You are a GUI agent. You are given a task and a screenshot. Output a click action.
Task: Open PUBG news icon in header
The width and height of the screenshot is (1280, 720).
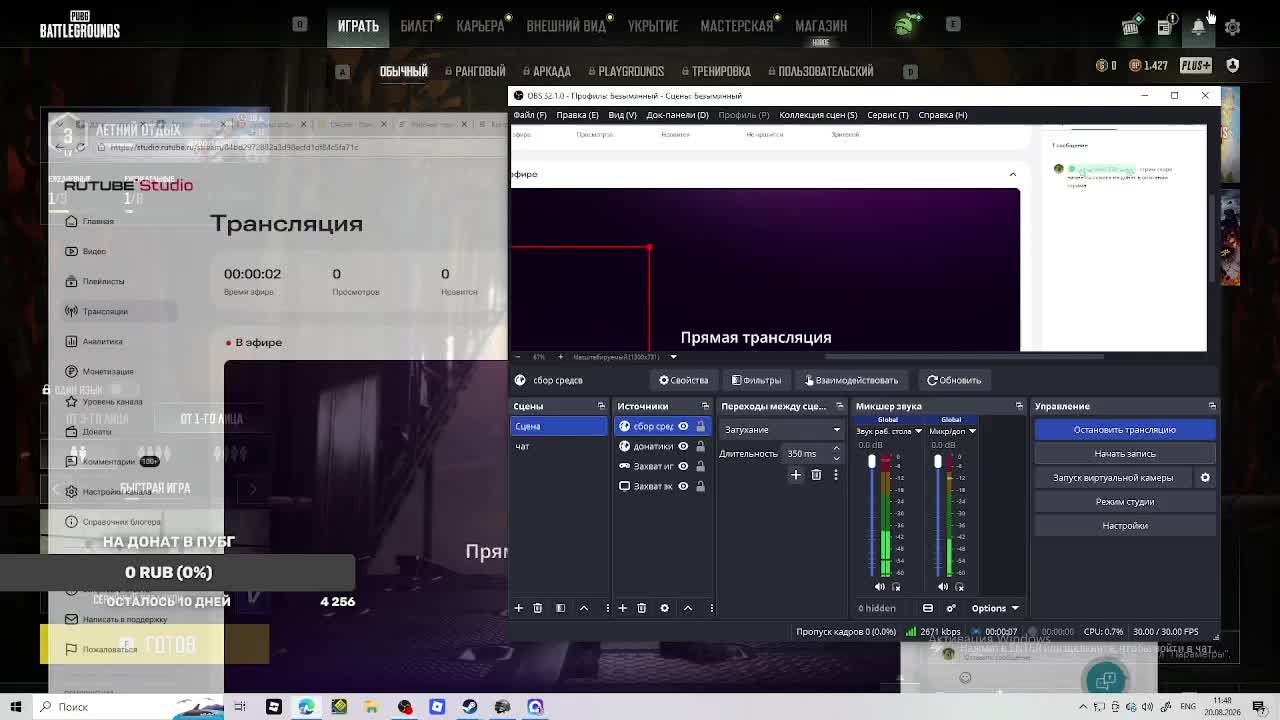[1164, 27]
